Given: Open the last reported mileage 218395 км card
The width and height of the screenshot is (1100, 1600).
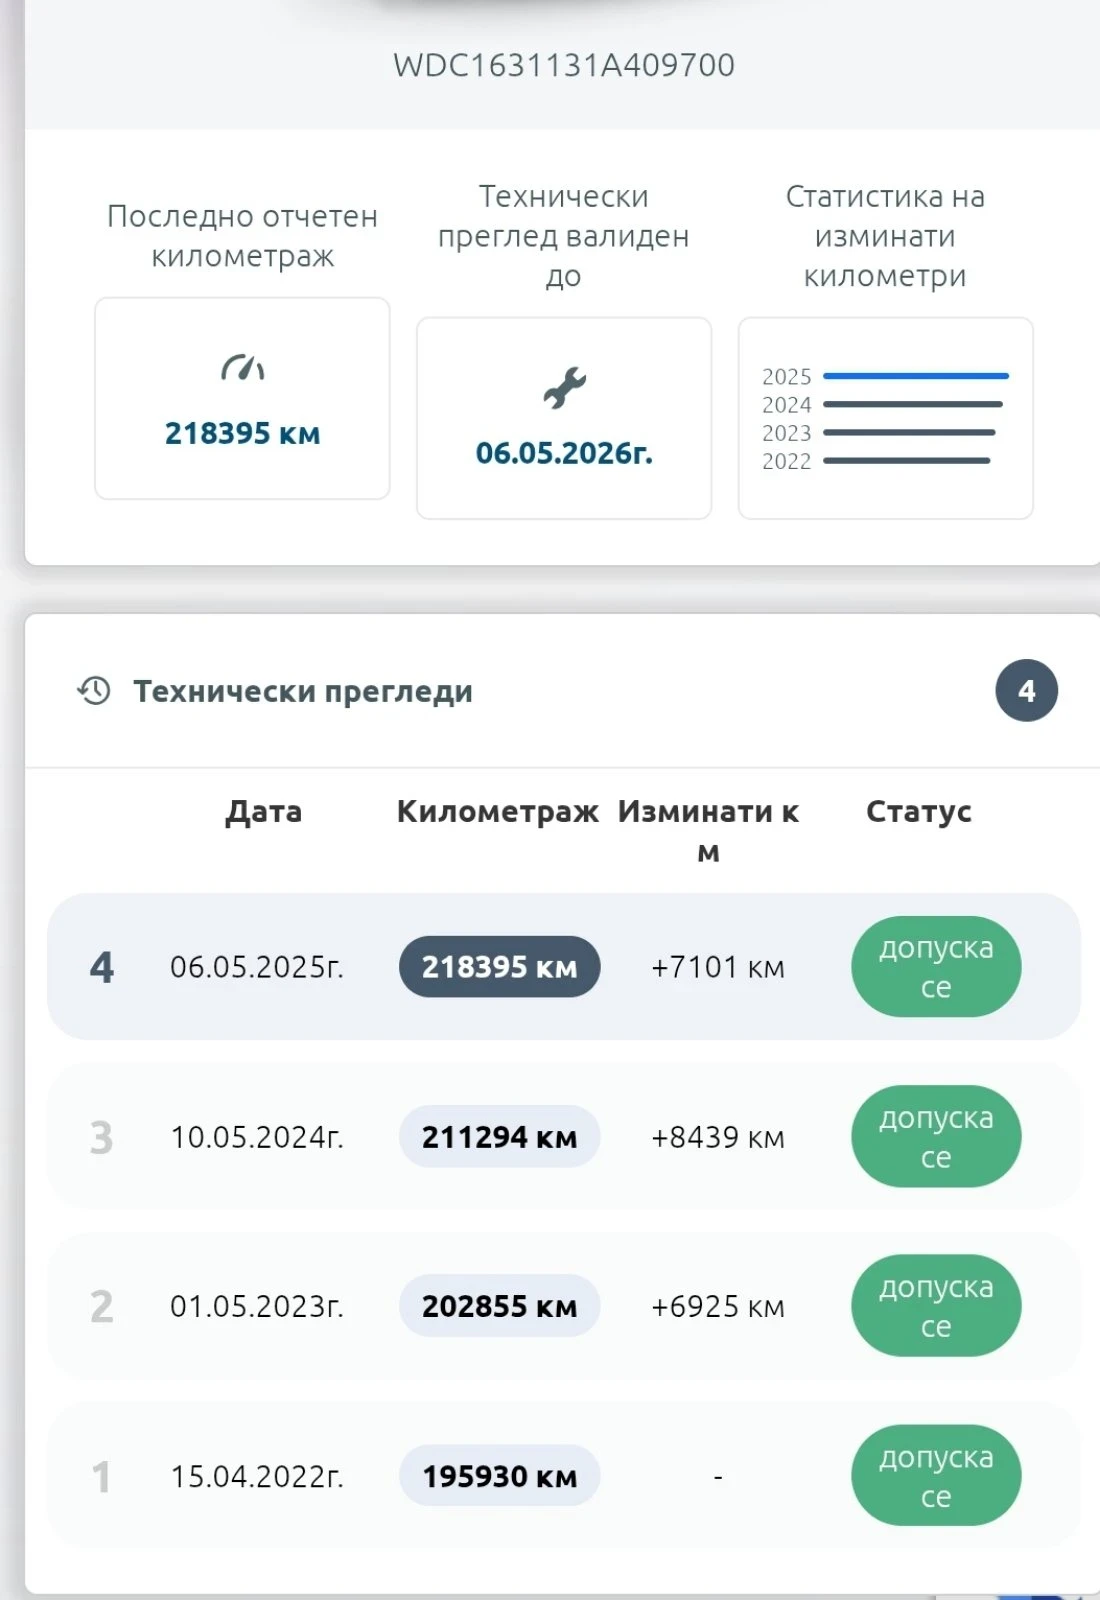Looking at the screenshot, I should [x=242, y=398].
